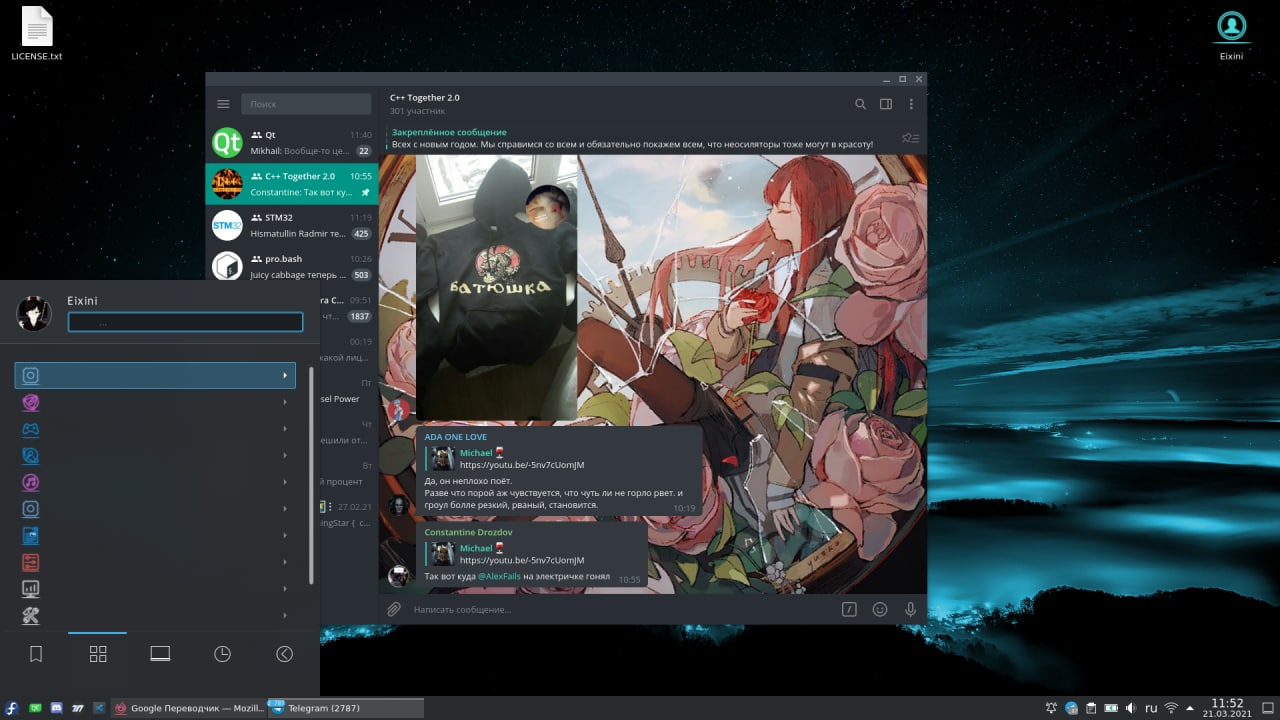Click the show desktop button in the taskbar corner

click(1267, 708)
